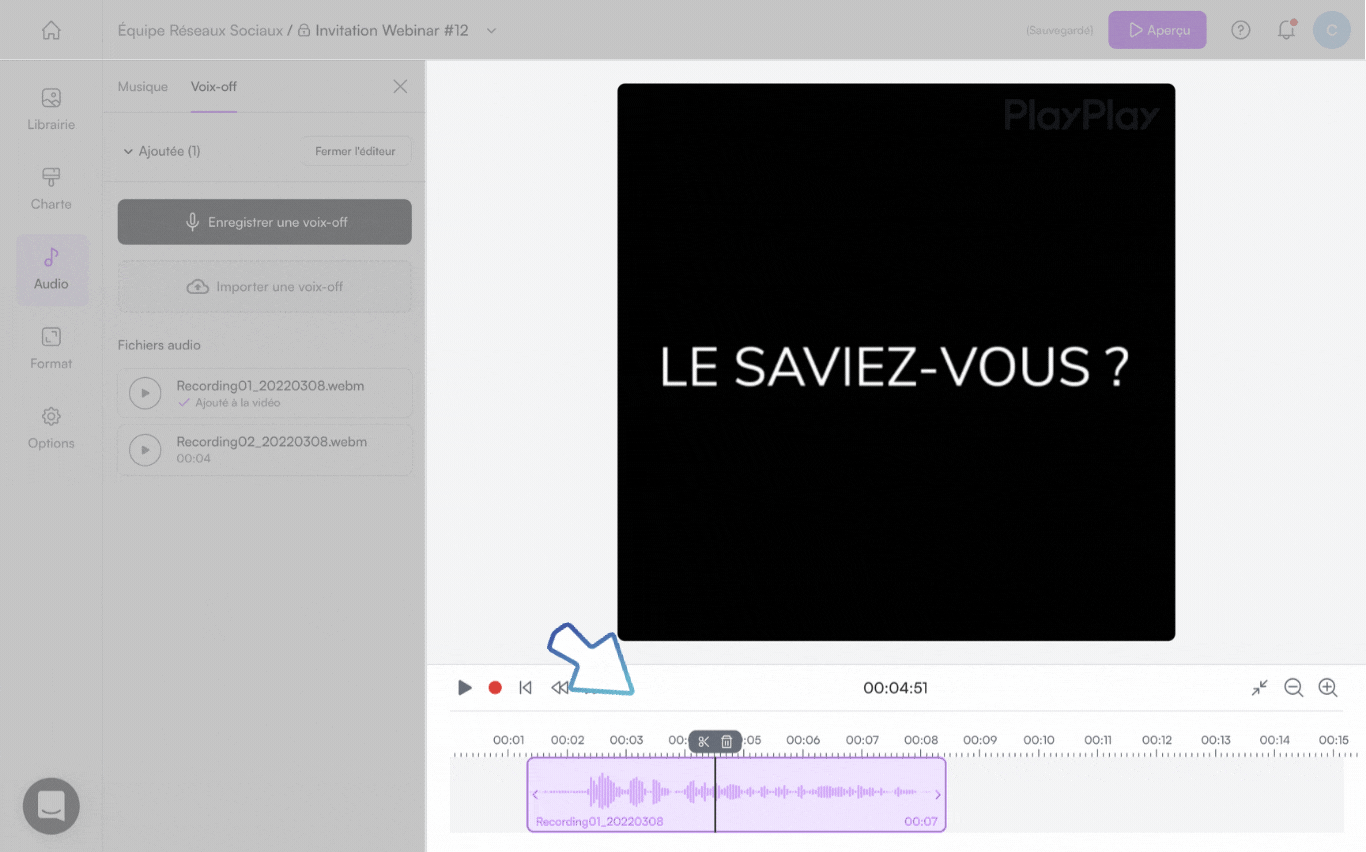Zoom in the timeline
Image resolution: width=1366 pixels, height=852 pixels.
click(x=1328, y=688)
